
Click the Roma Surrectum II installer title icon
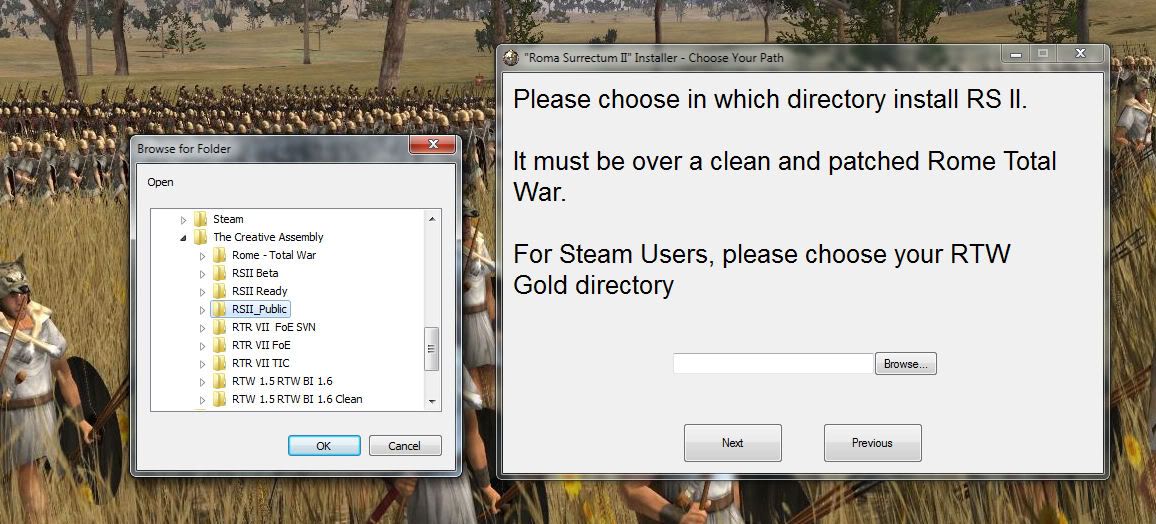click(509, 57)
